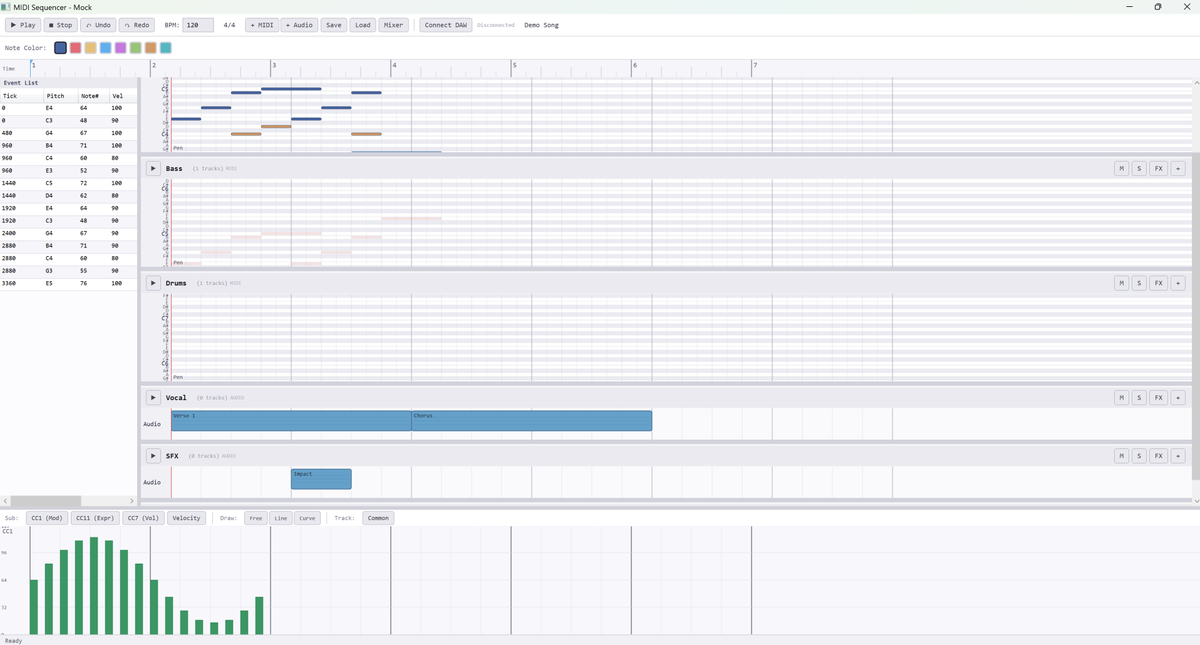1200x645 pixels.
Task: Pick the red note color
Action: [x=75, y=48]
